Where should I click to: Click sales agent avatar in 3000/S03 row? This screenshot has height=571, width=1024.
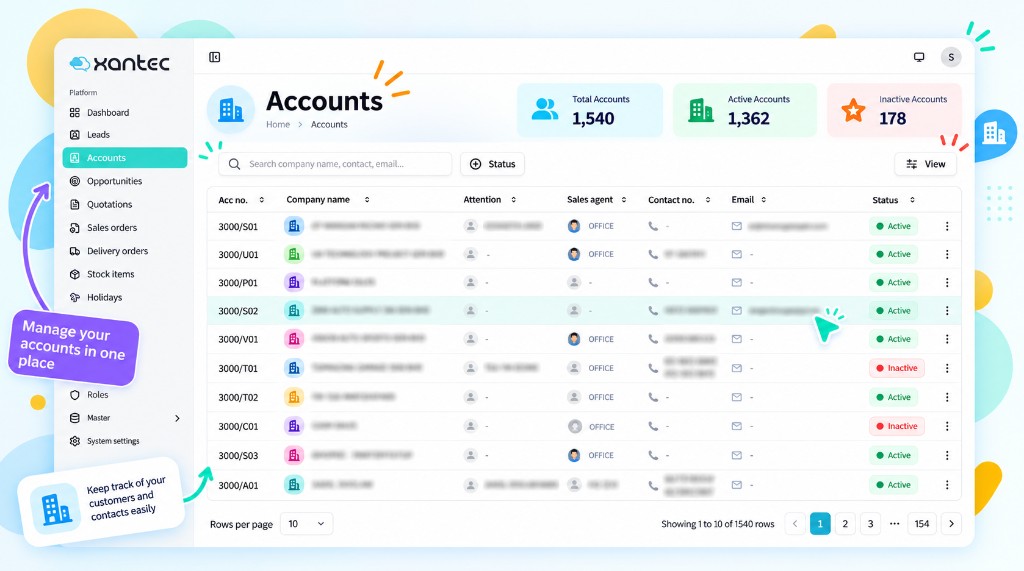574,455
